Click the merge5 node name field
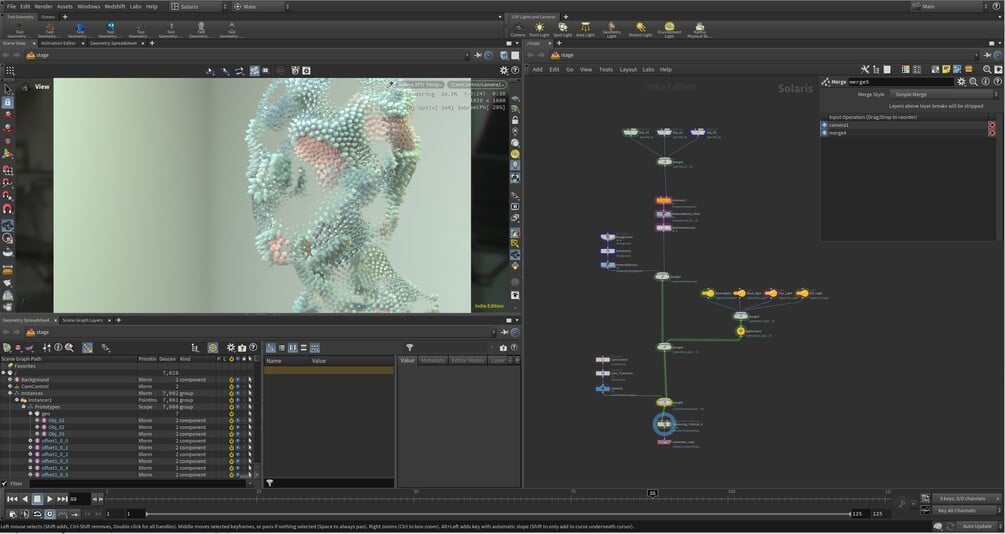 (x=900, y=81)
